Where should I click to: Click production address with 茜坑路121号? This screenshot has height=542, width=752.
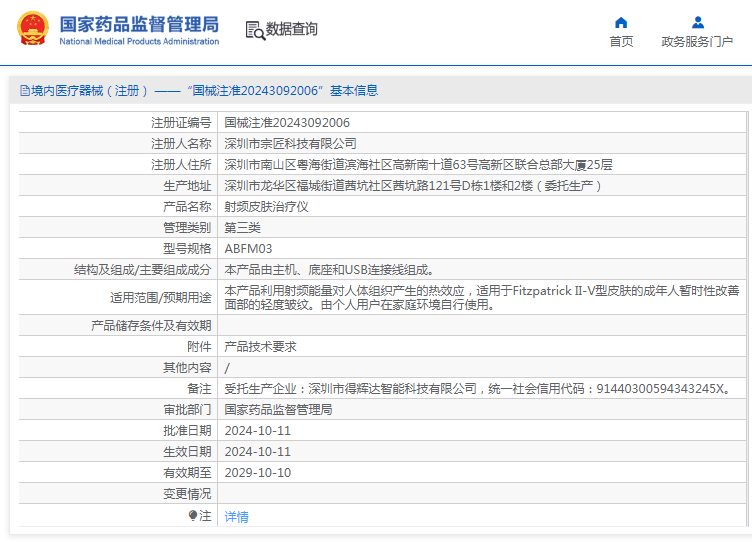[x=412, y=186]
